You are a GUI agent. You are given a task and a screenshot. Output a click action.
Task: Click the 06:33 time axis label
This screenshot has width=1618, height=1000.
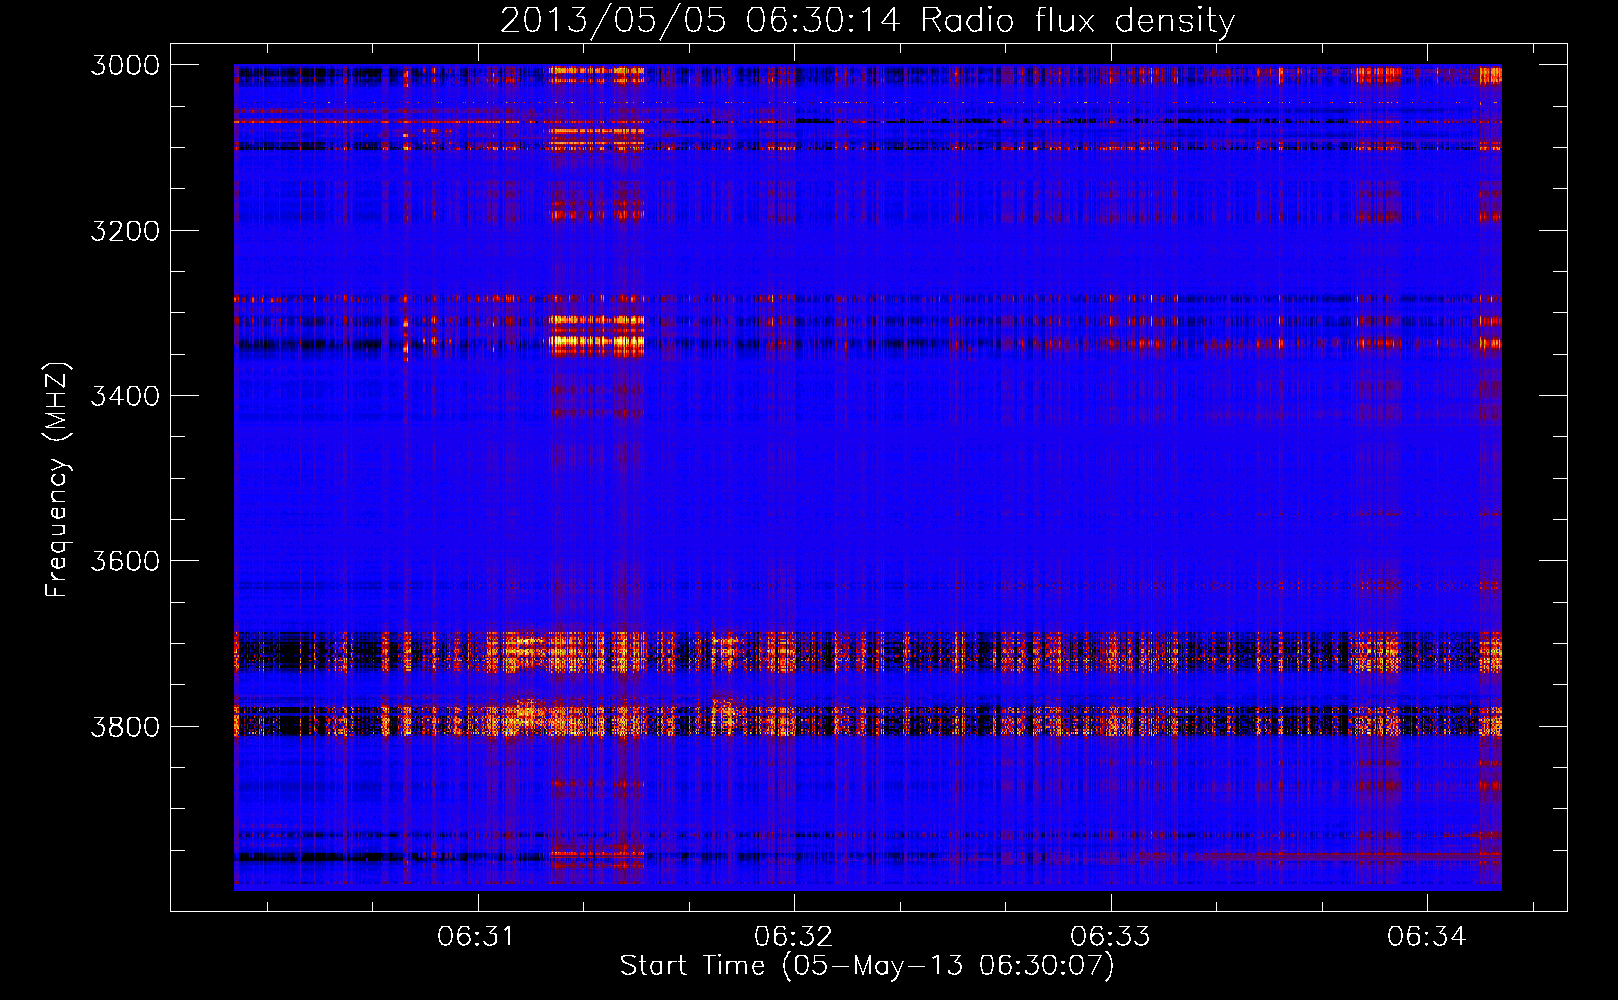(x=1110, y=936)
